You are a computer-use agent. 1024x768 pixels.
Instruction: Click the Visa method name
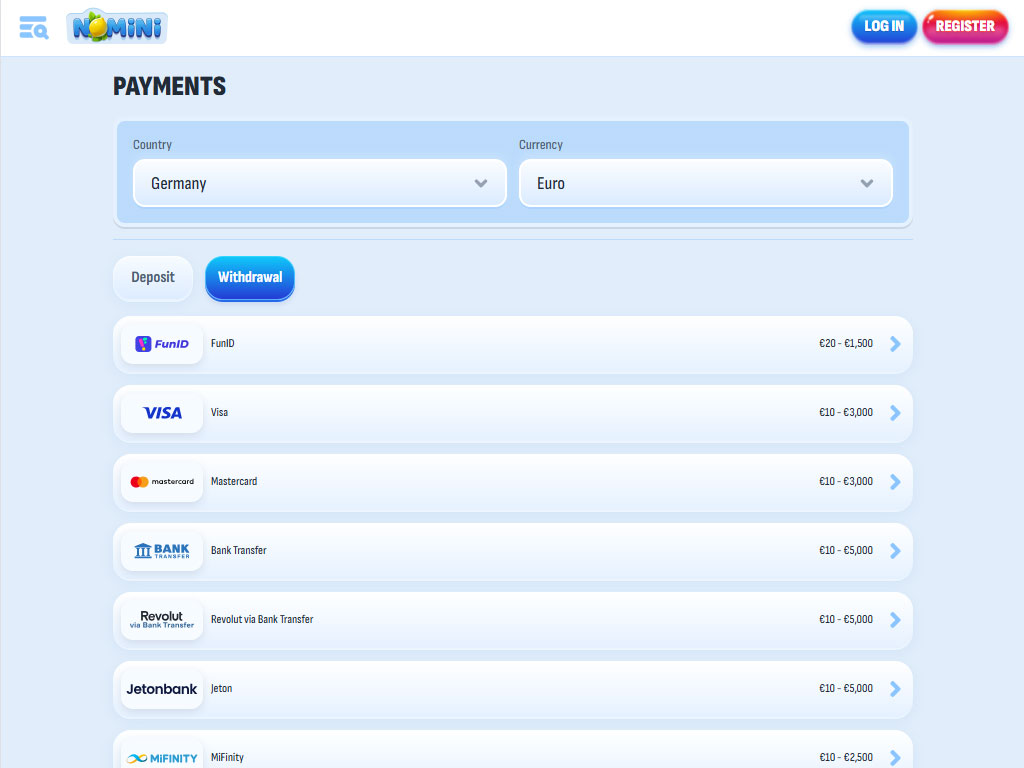(x=219, y=413)
